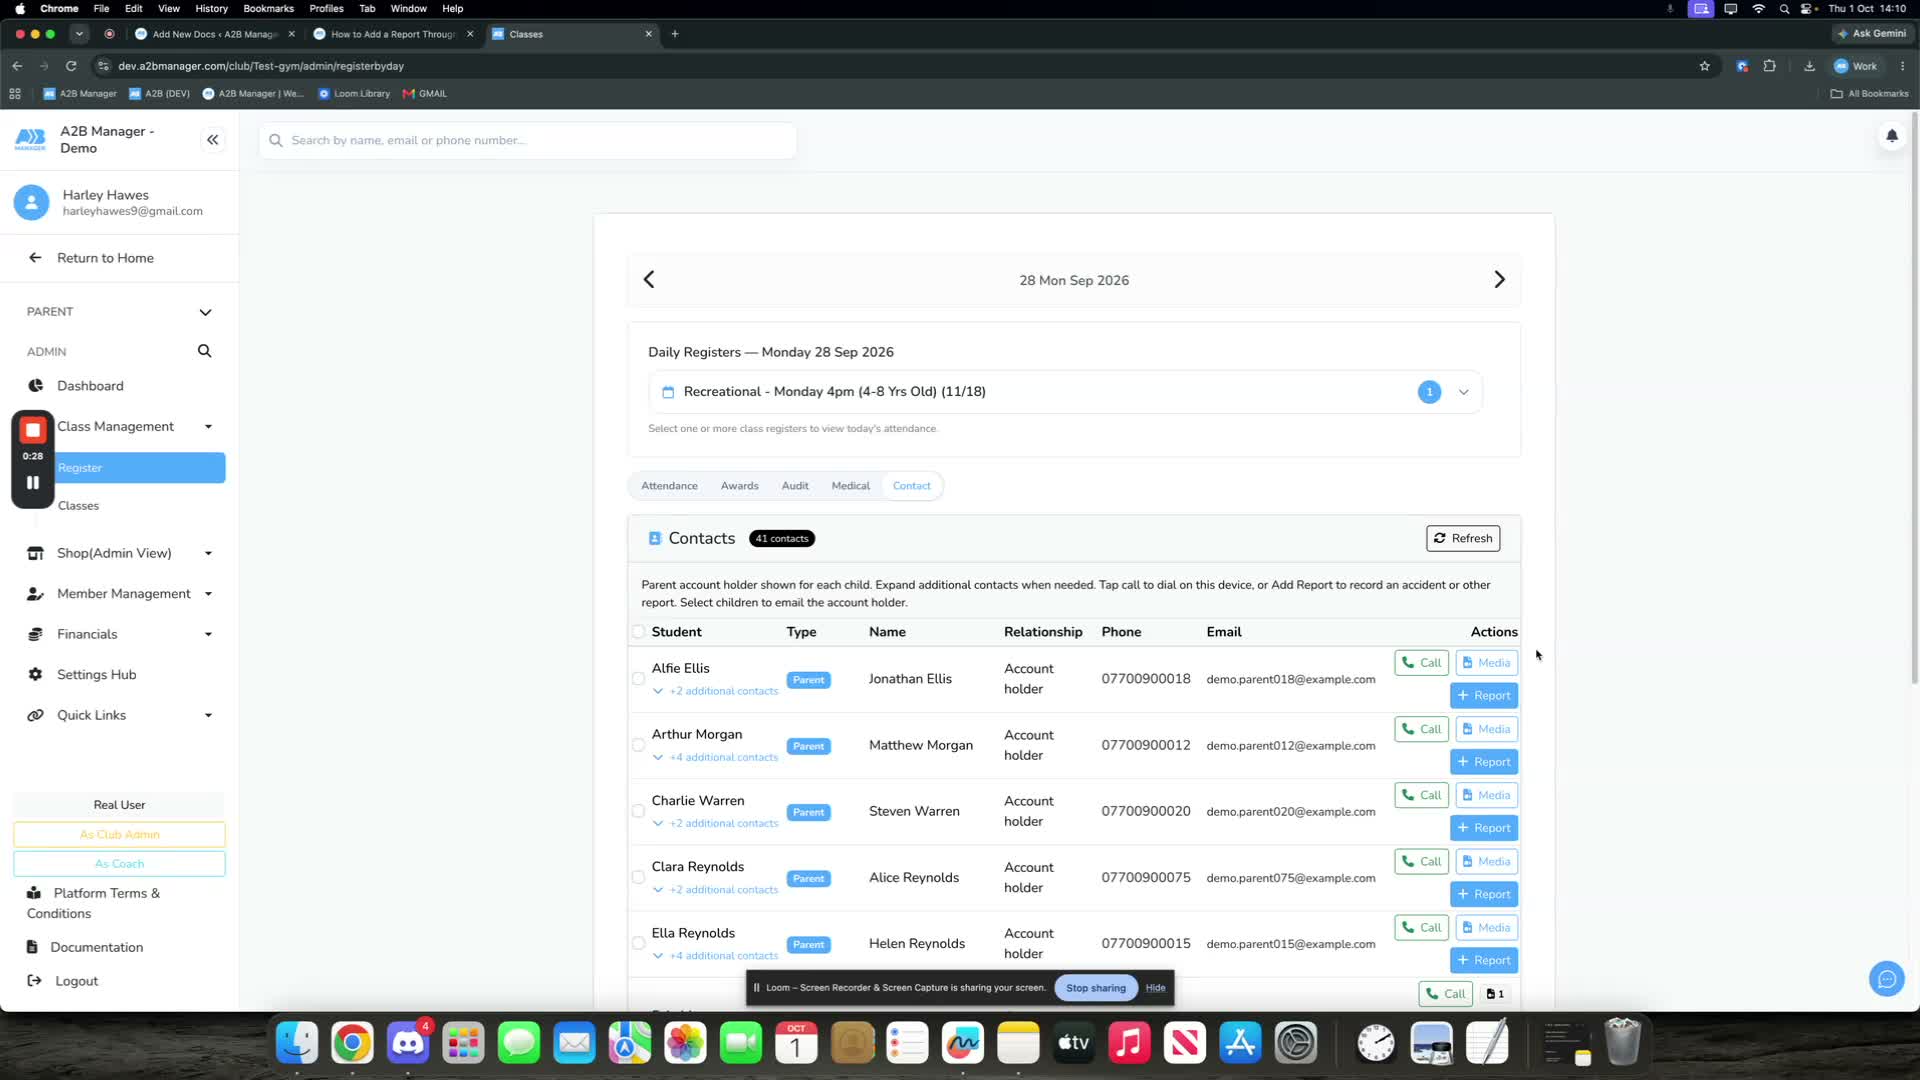Tick the checkbox for Arthur Morgan

tap(638, 745)
